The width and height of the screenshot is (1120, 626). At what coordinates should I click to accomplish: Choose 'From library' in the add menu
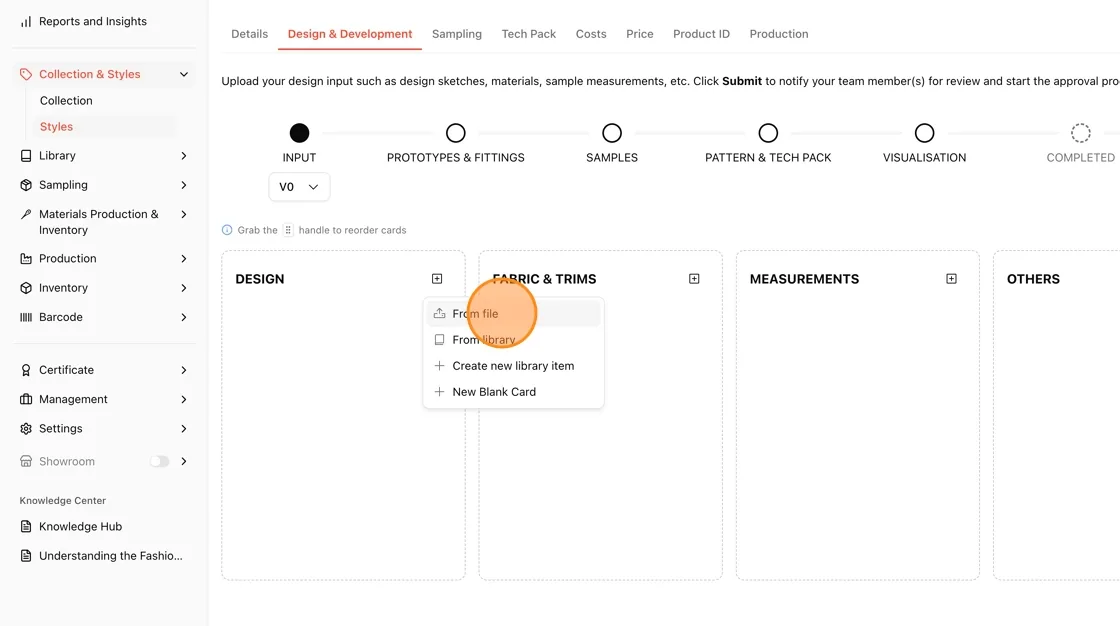[514, 340]
